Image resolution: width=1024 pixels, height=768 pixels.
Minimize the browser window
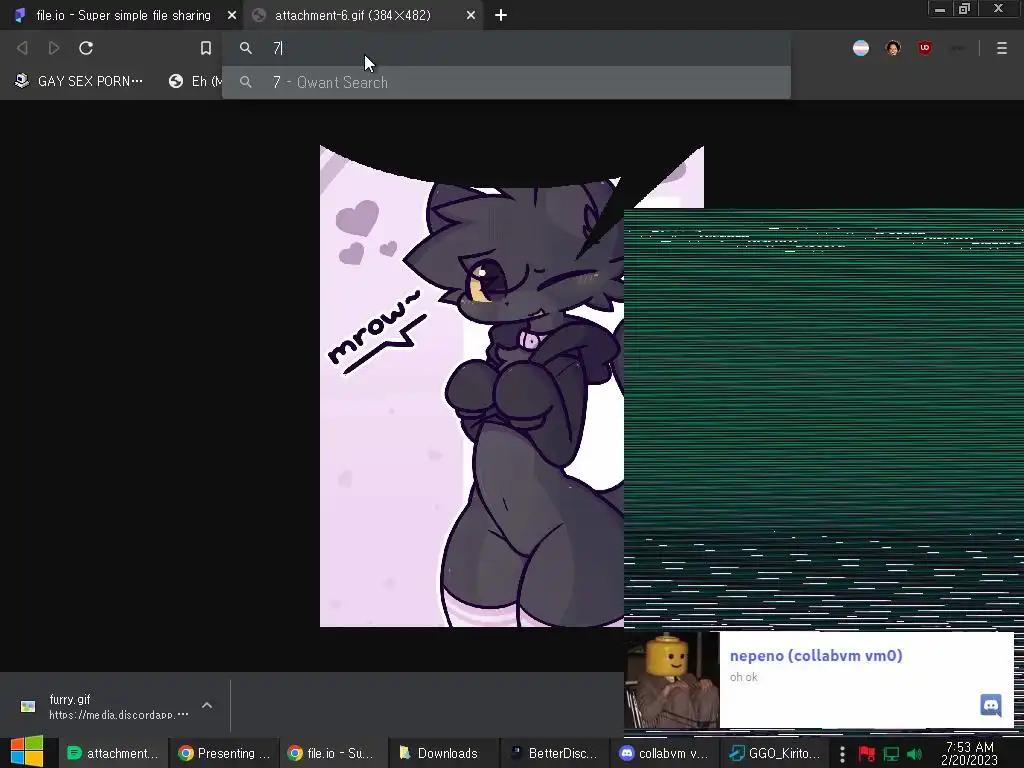(x=940, y=8)
